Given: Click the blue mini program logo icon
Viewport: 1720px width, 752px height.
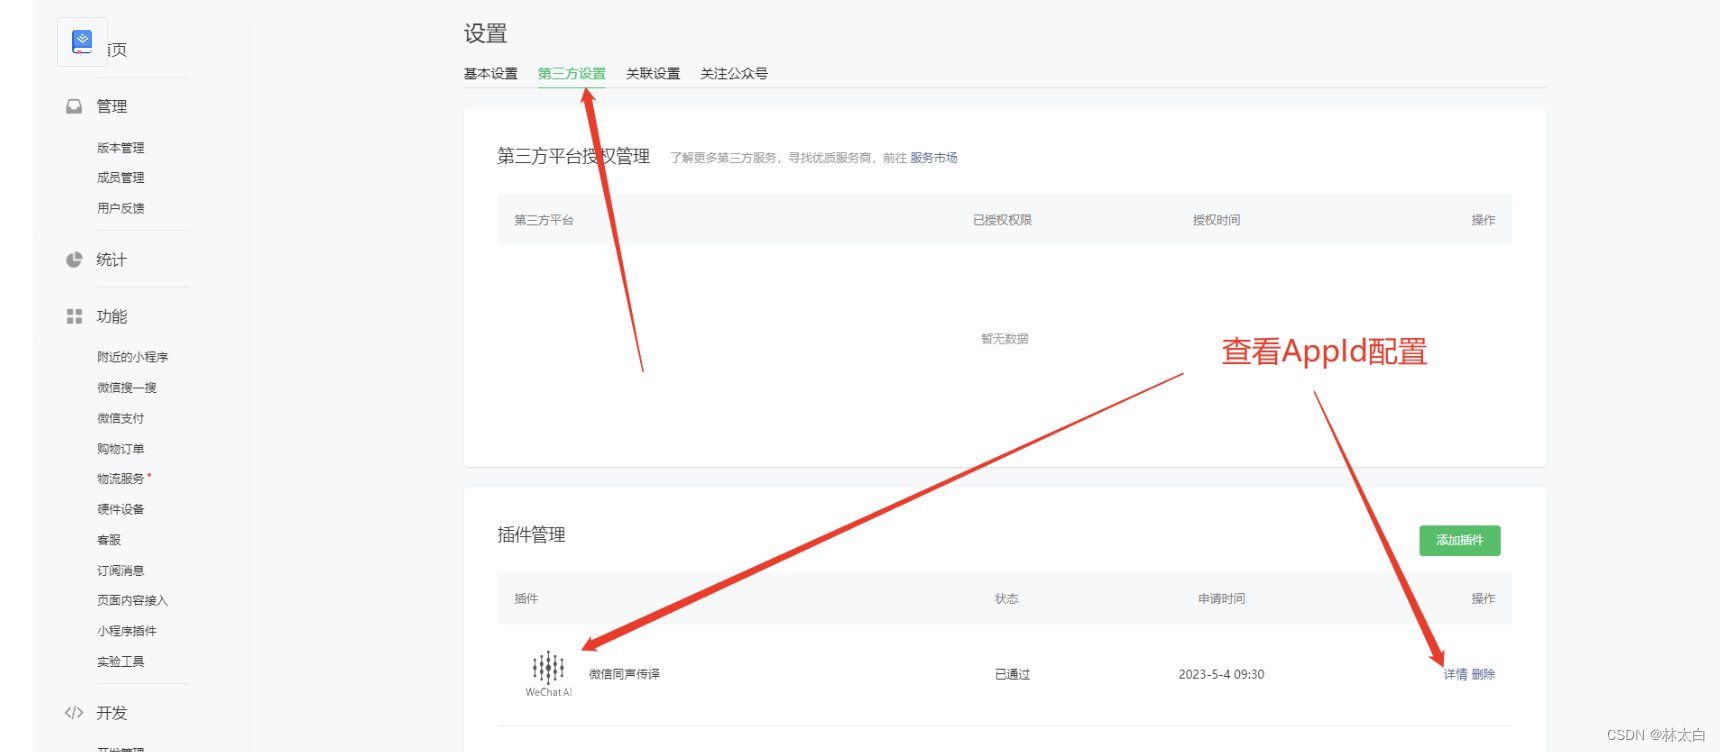Looking at the screenshot, I should tap(82, 42).
